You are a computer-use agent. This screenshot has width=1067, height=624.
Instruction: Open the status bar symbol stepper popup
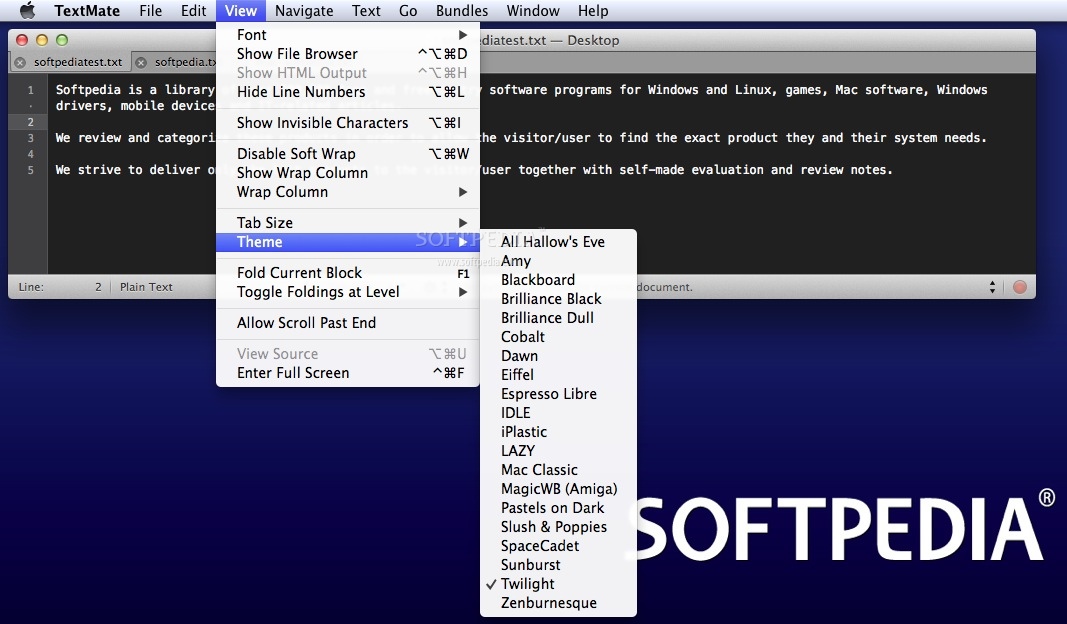pyautogui.click(x=992, y=287)
